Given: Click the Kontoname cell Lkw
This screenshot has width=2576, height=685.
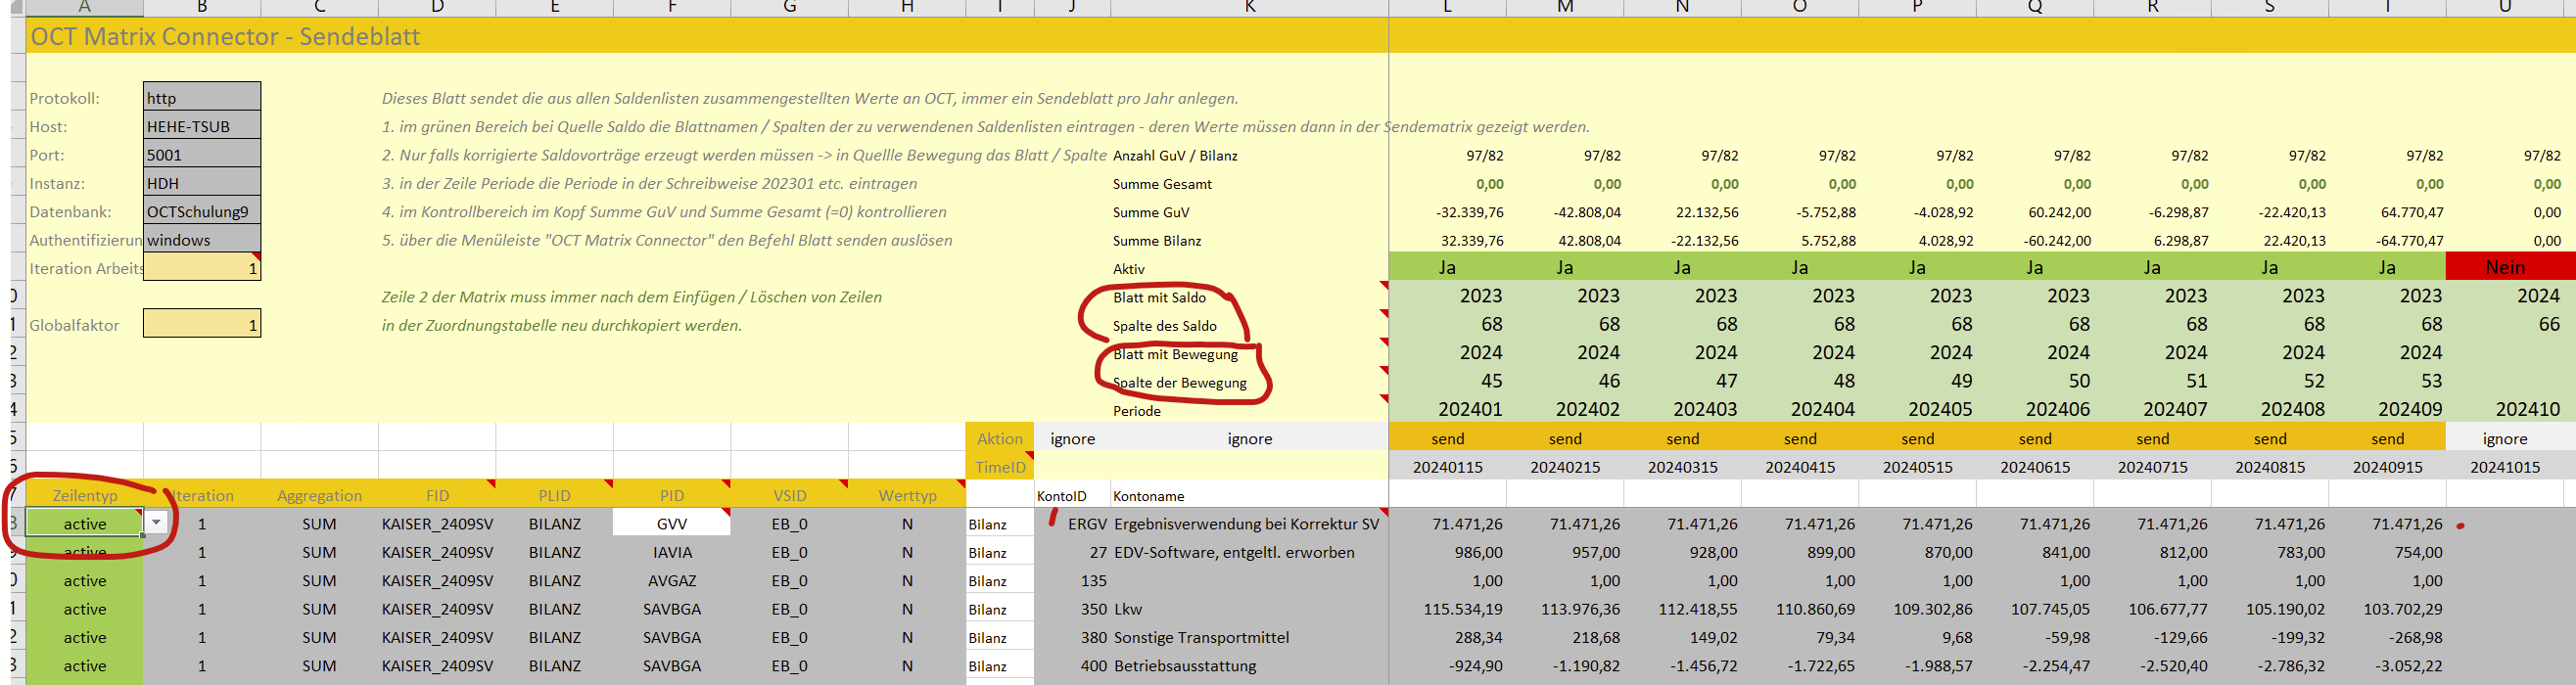Looking at the screenshot, I should pos(1128,609).
